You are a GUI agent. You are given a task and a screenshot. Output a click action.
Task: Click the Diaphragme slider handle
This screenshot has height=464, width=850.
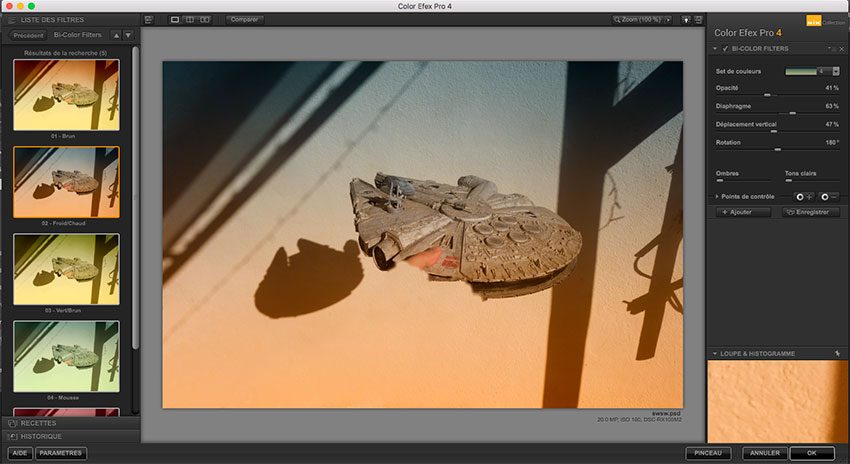coord(793,113)
